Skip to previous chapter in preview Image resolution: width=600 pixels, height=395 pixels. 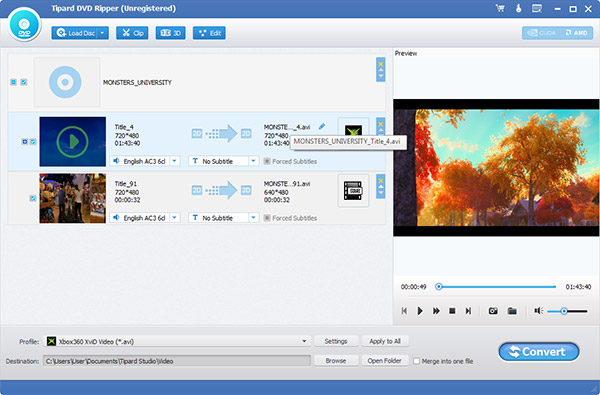[404, 311]
